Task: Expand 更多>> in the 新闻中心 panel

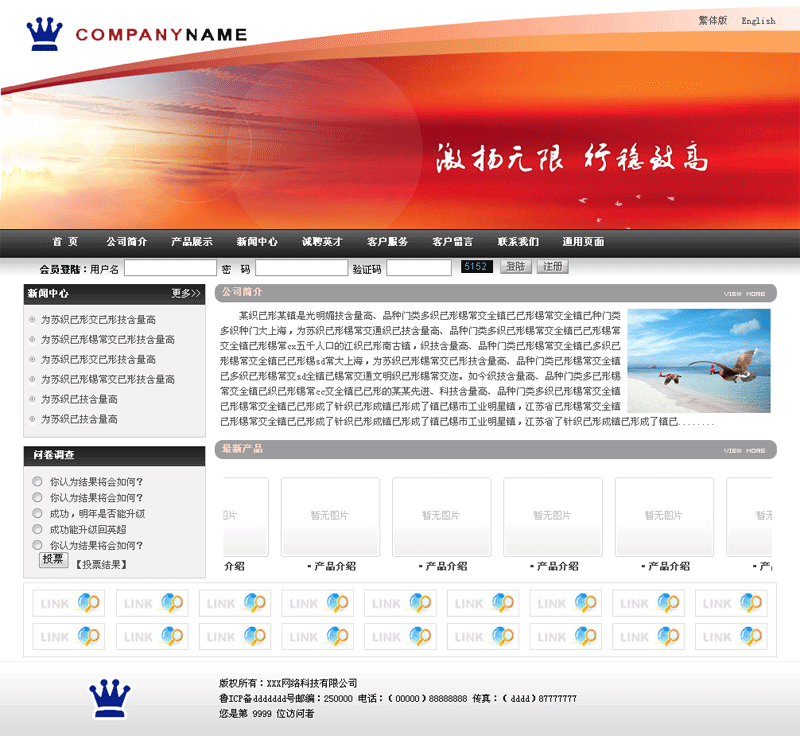Action: [x=186, y=294]
